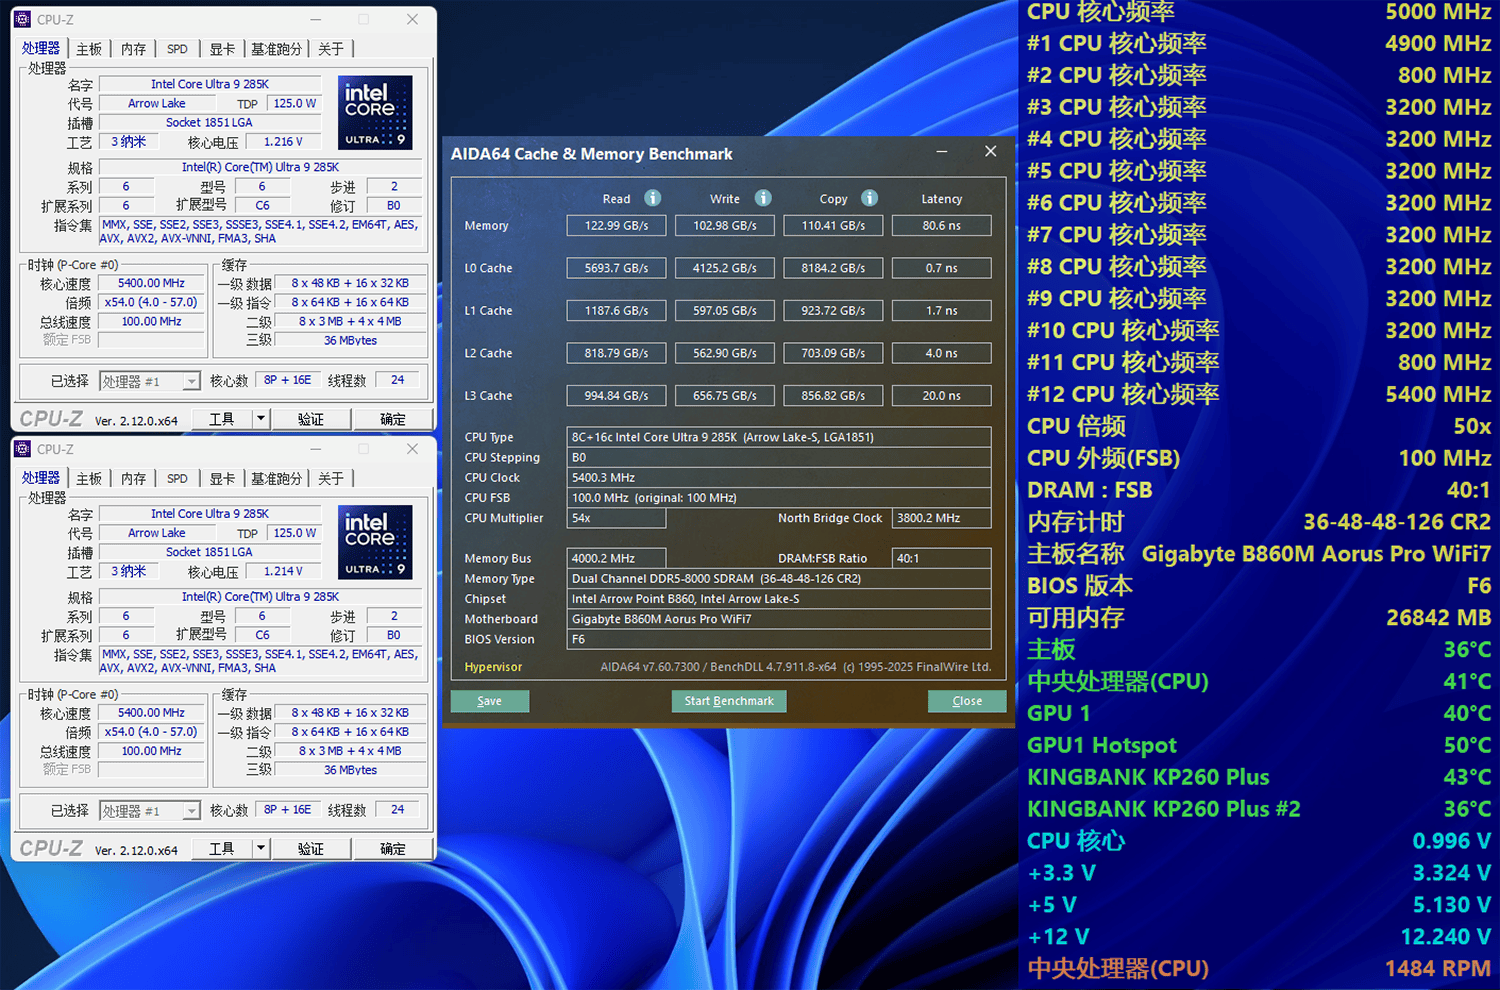Screen dimensions: 1500x990
Task: Click 内存计时 36-48-48-126 CR2 overlay row
Action: pos(1259,522)
